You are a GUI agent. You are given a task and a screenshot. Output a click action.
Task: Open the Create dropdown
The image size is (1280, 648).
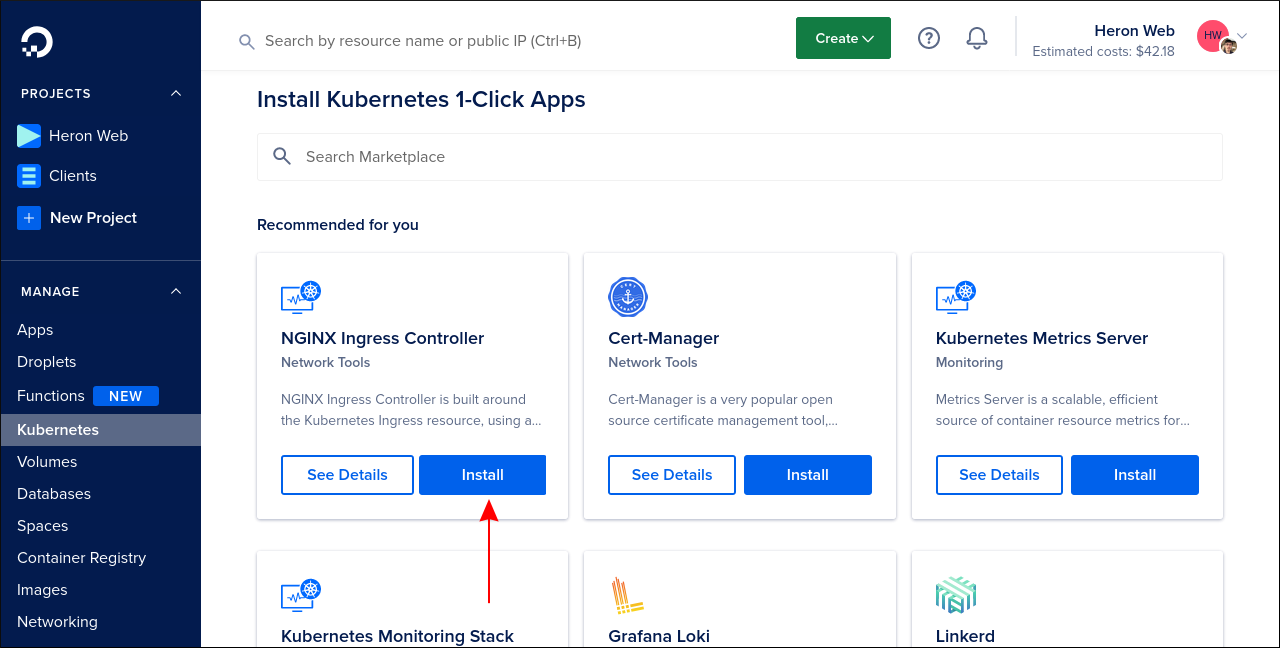[843, 37]
